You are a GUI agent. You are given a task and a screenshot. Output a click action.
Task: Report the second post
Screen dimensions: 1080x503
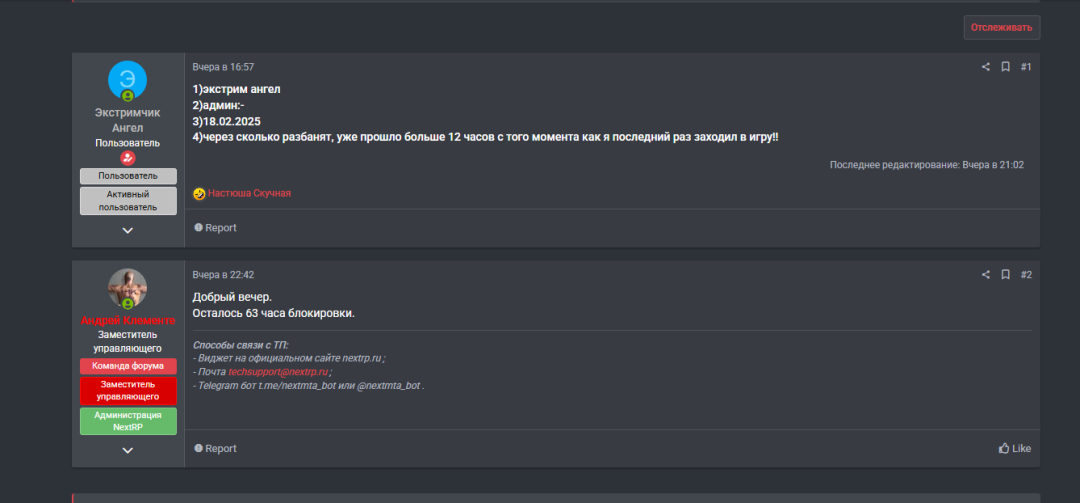coord(215,449)
